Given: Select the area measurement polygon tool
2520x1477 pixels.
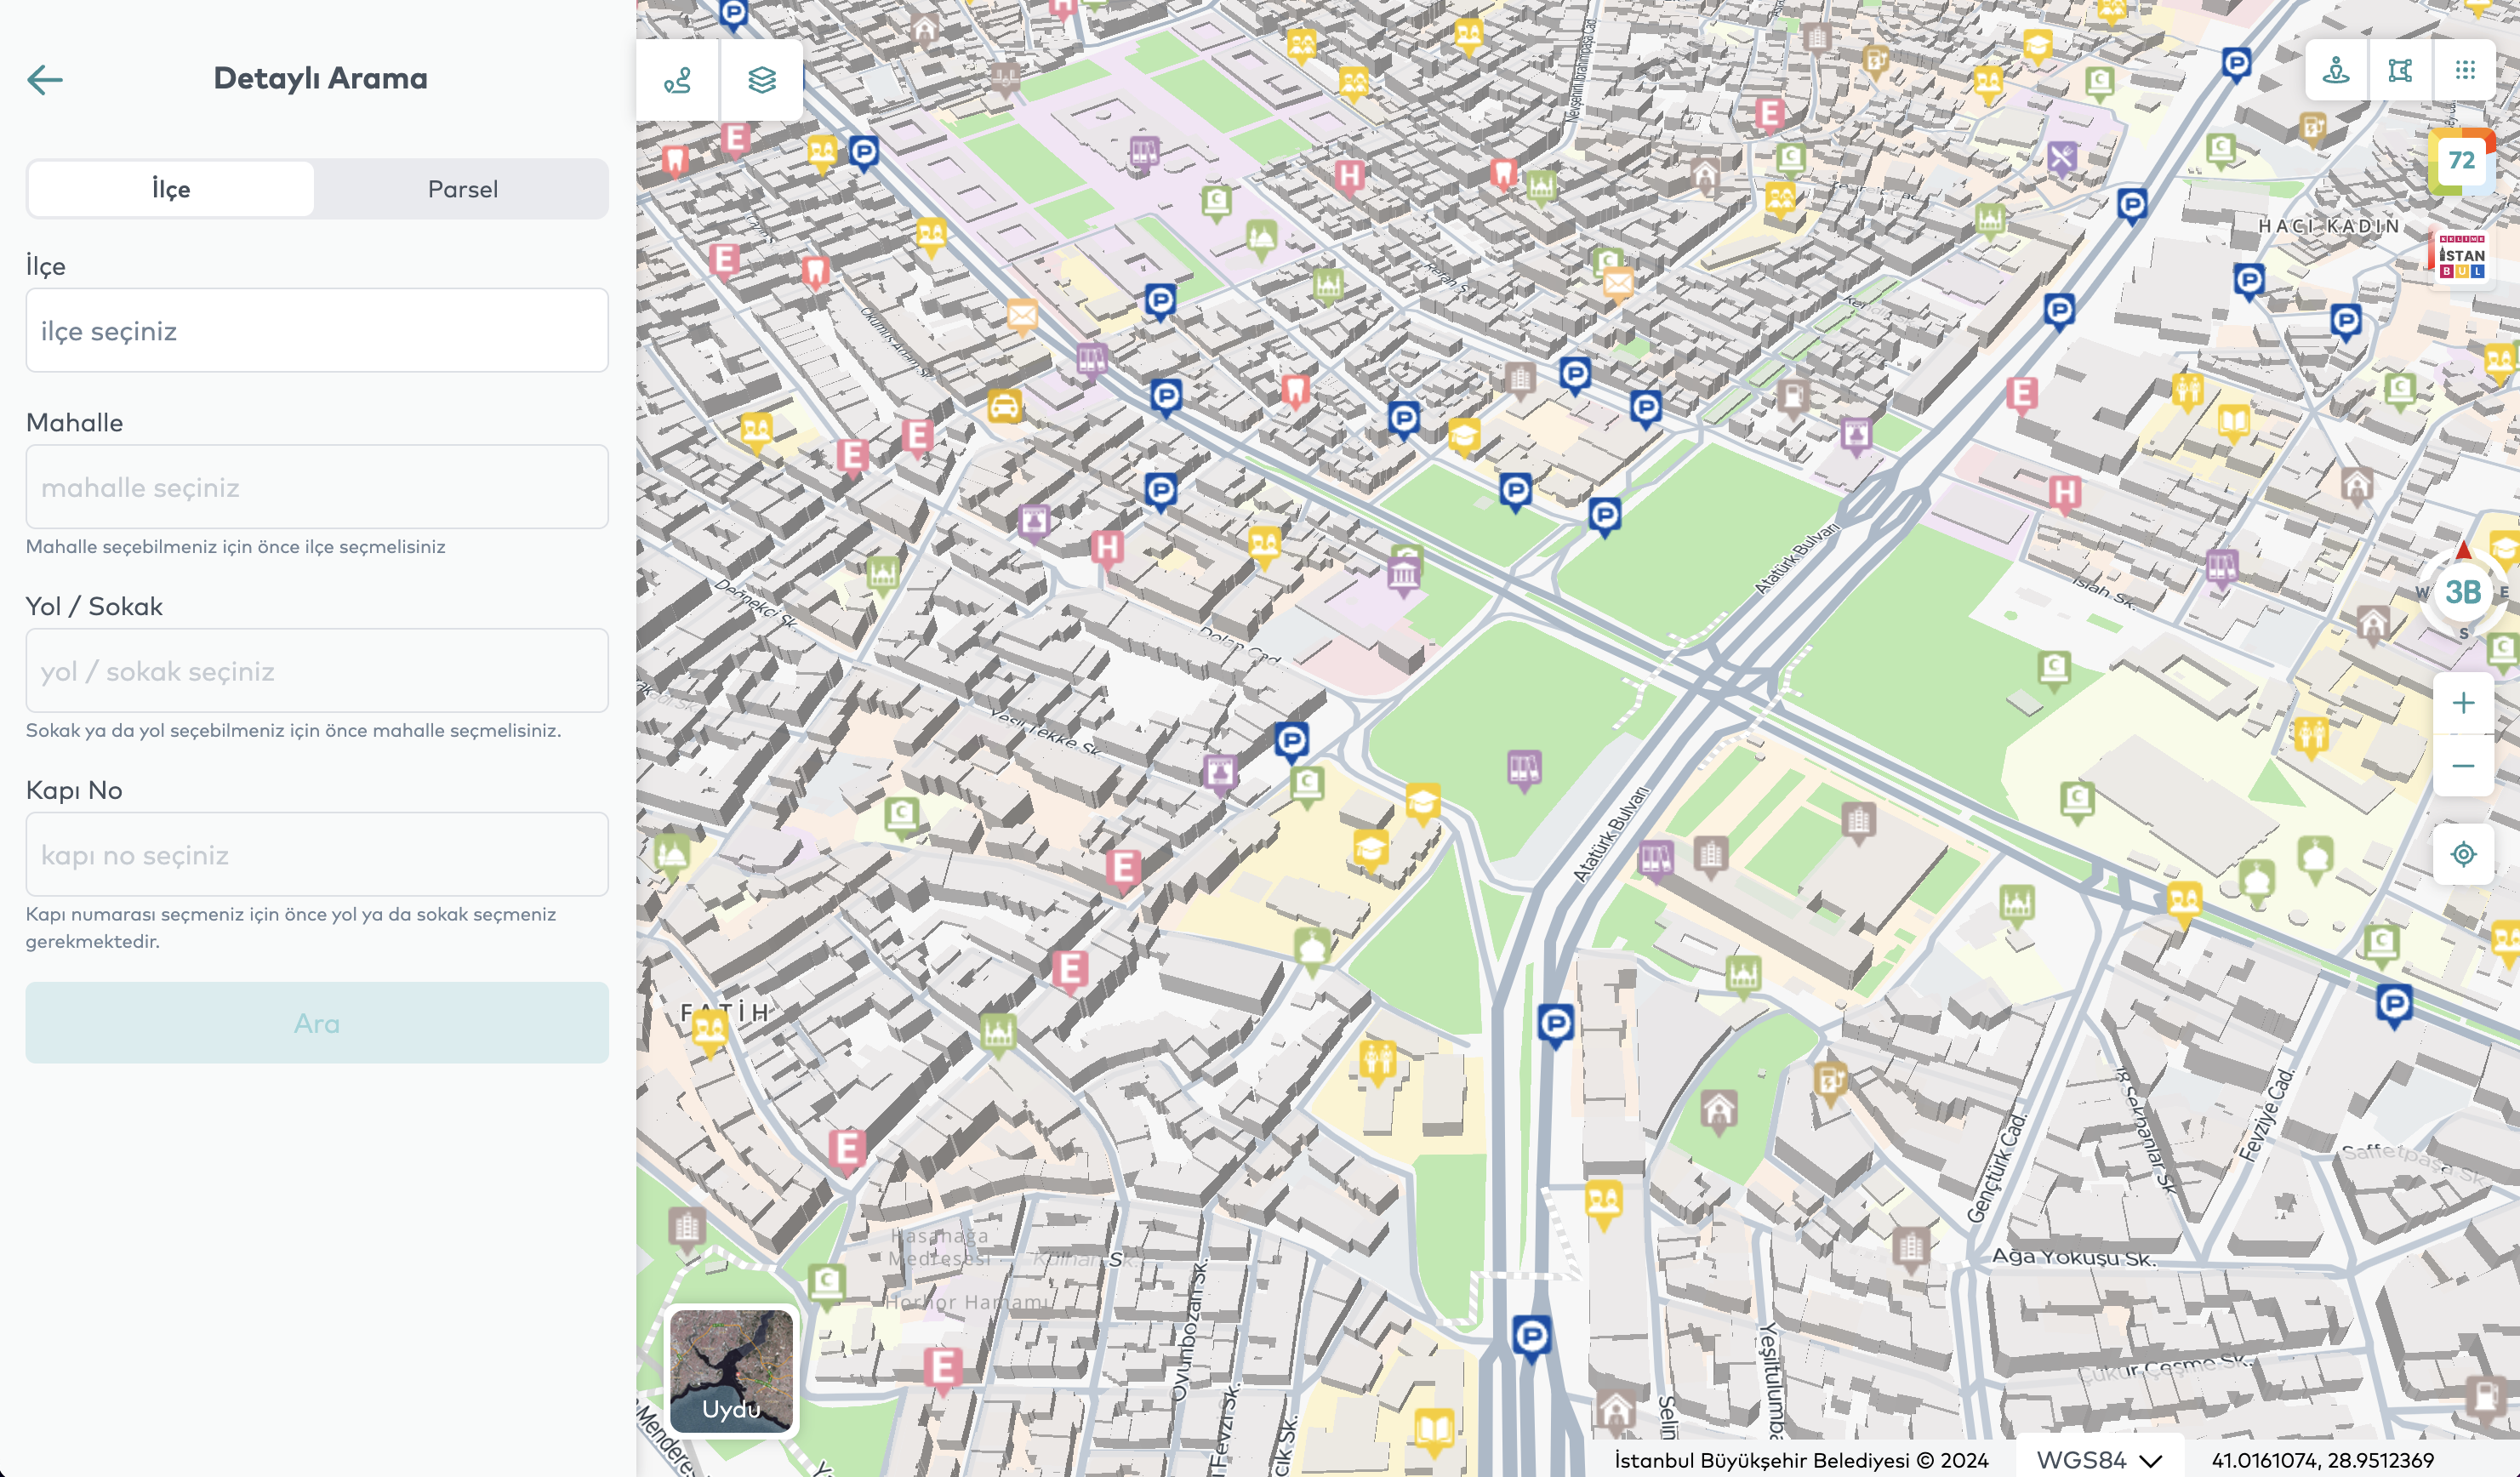Looking at the screenshot, I should 2400,70.
